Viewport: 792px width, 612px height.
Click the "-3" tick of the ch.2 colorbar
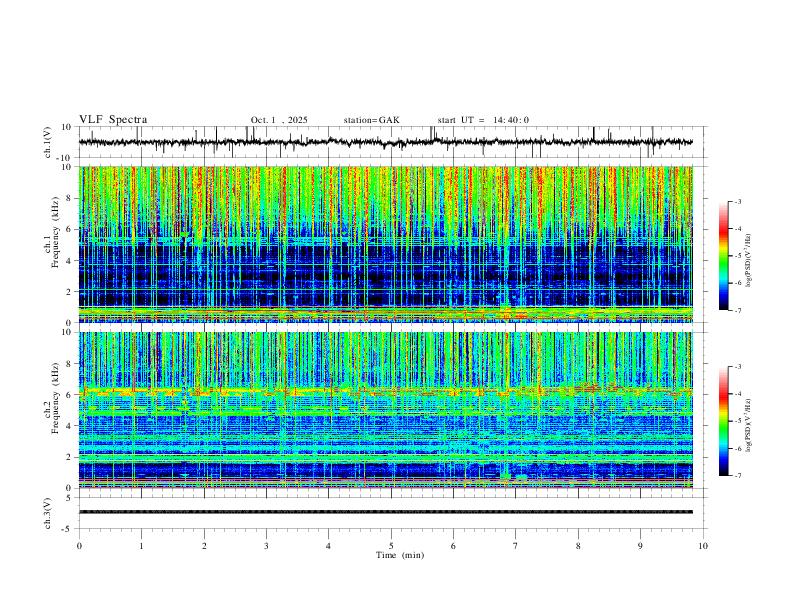(x=737, y=367)
